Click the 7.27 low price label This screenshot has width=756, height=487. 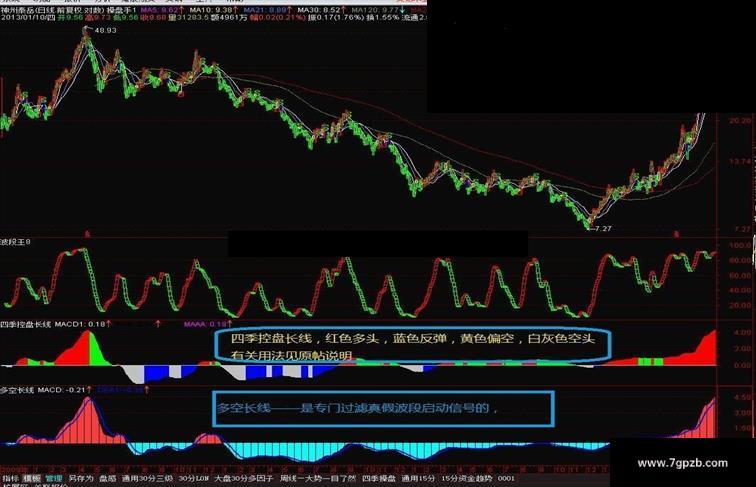tap(603, 229)
